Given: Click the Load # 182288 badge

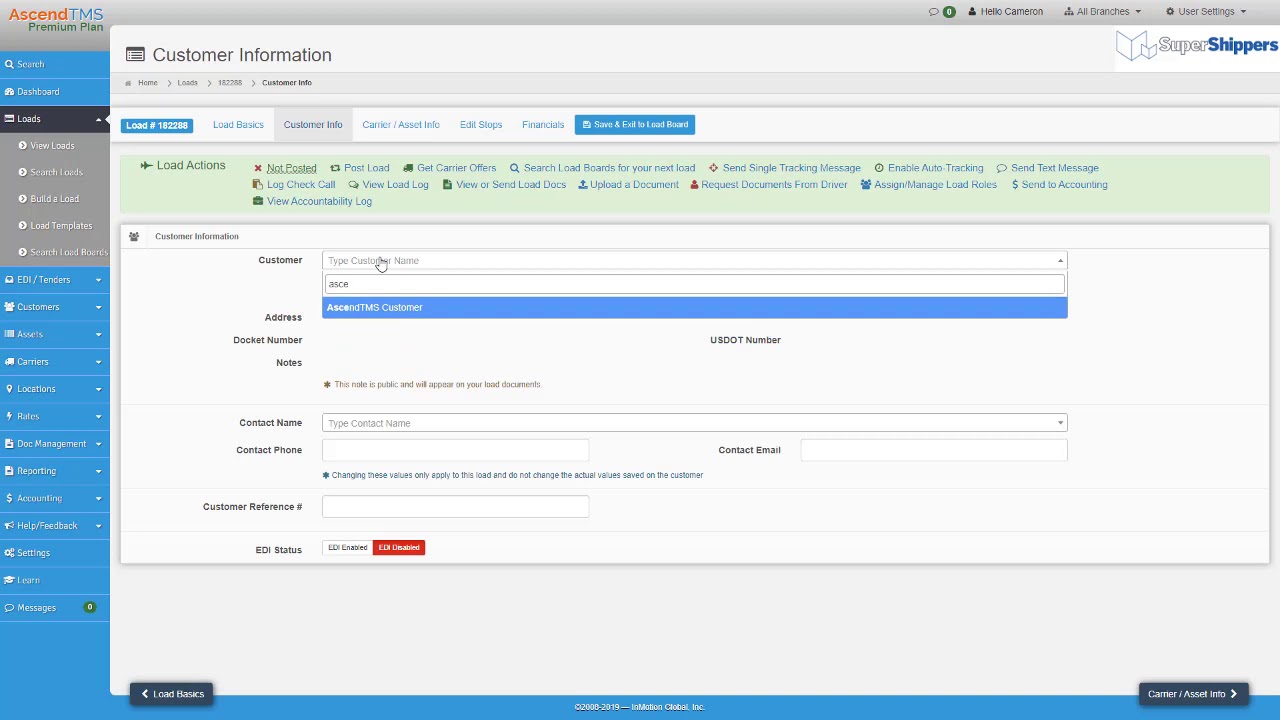Looking at the screenshot, I should 157,125.
